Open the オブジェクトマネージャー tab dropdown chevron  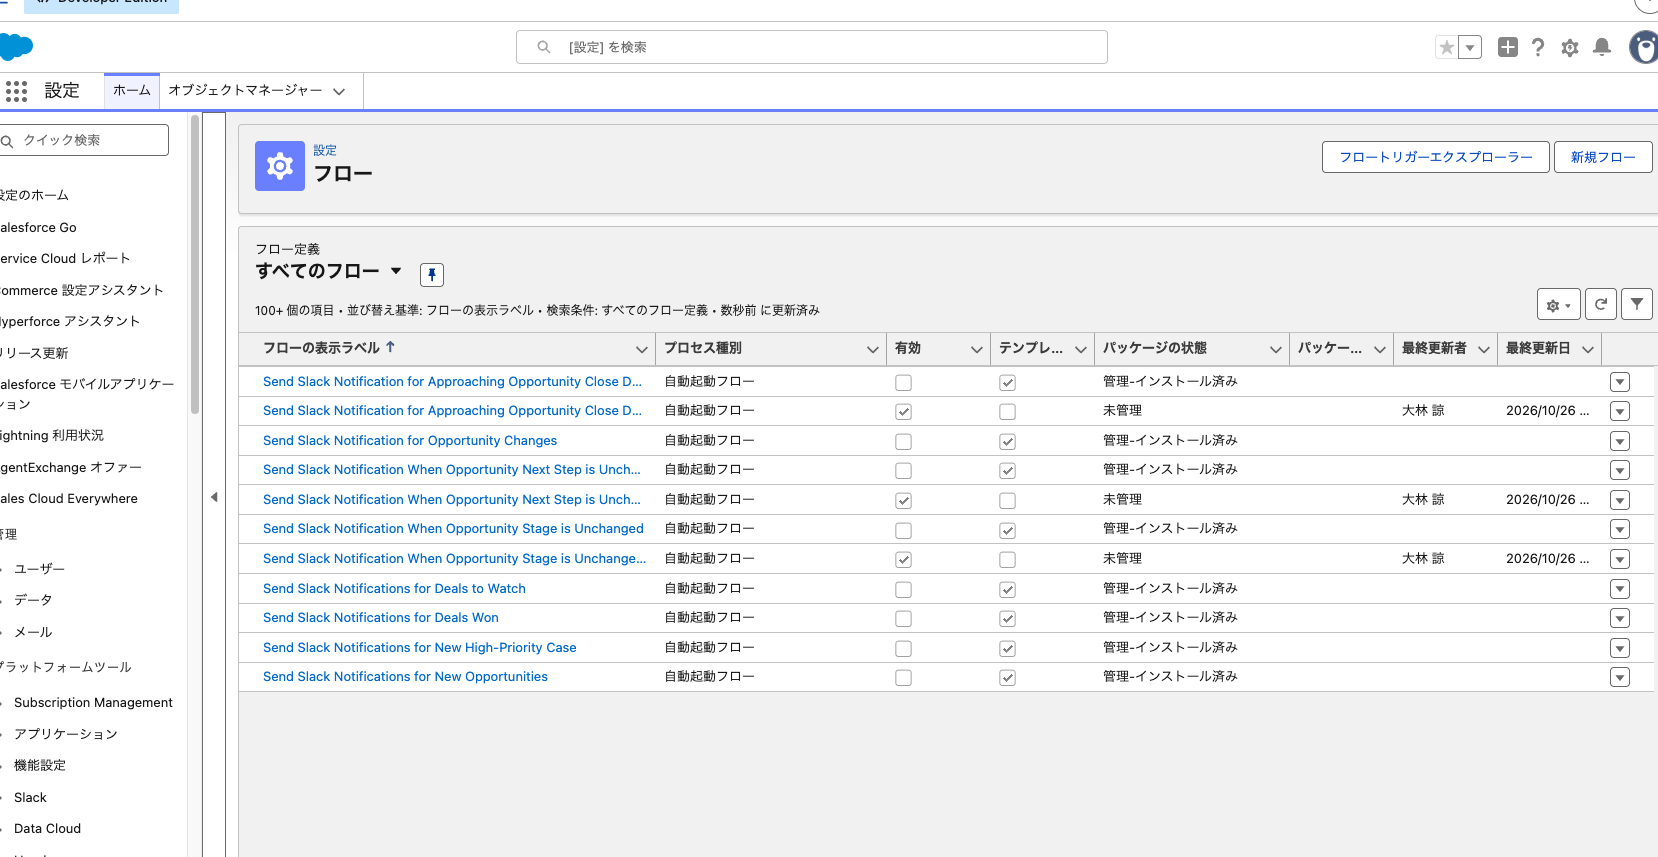coord(339,91)
